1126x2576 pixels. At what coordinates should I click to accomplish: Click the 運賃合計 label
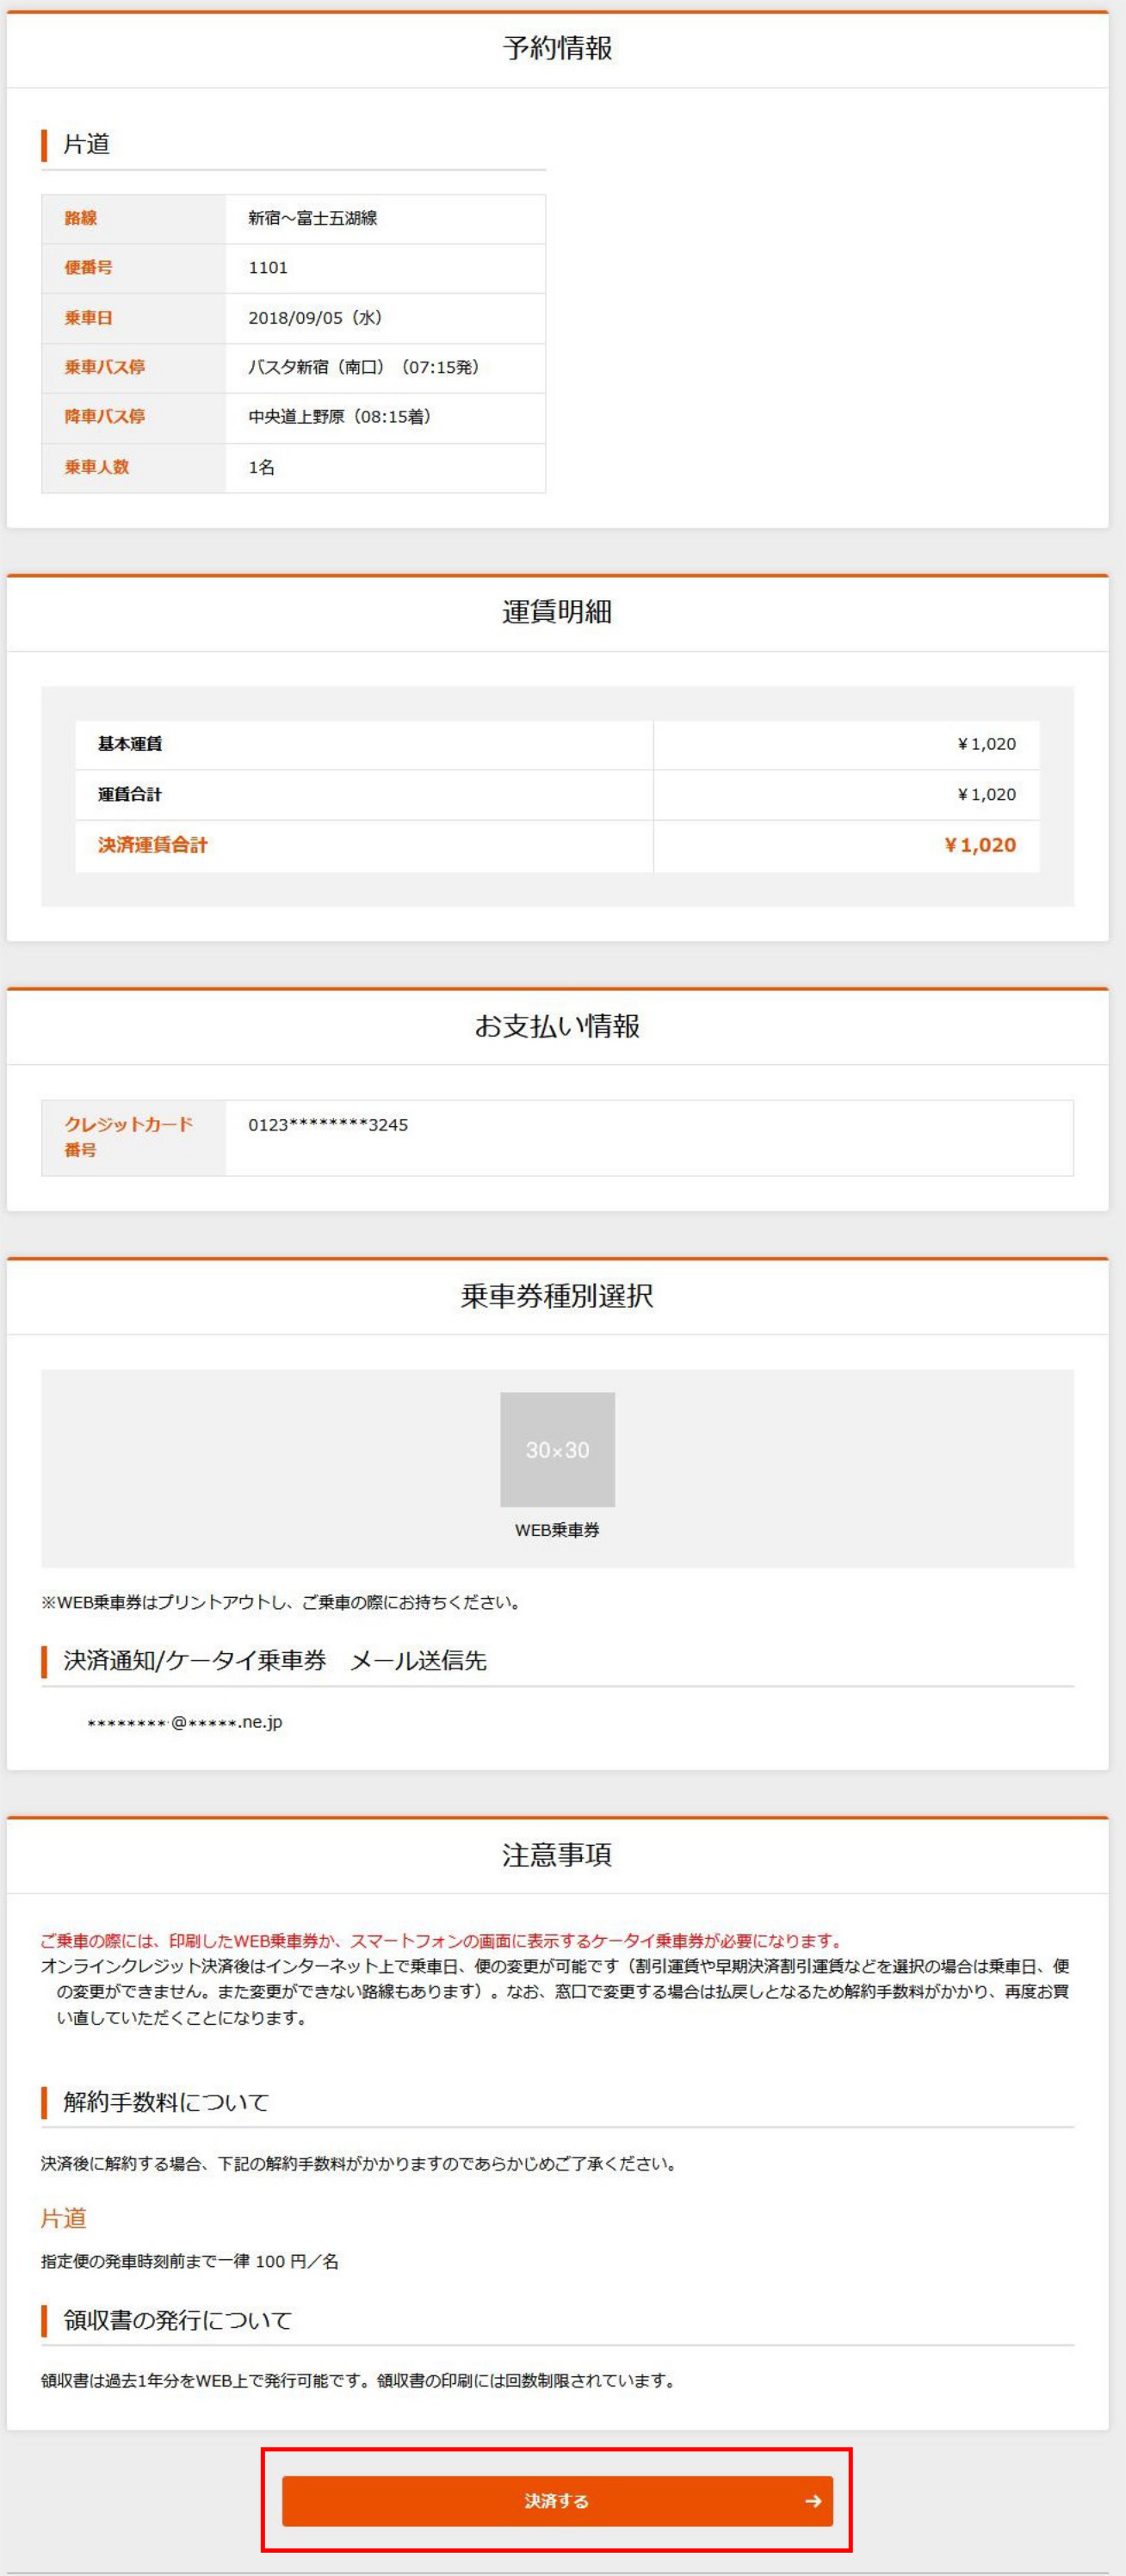point(130,795)
